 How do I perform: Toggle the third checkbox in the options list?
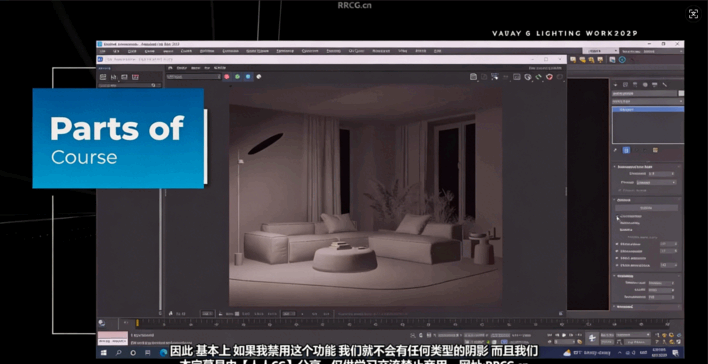617,258
